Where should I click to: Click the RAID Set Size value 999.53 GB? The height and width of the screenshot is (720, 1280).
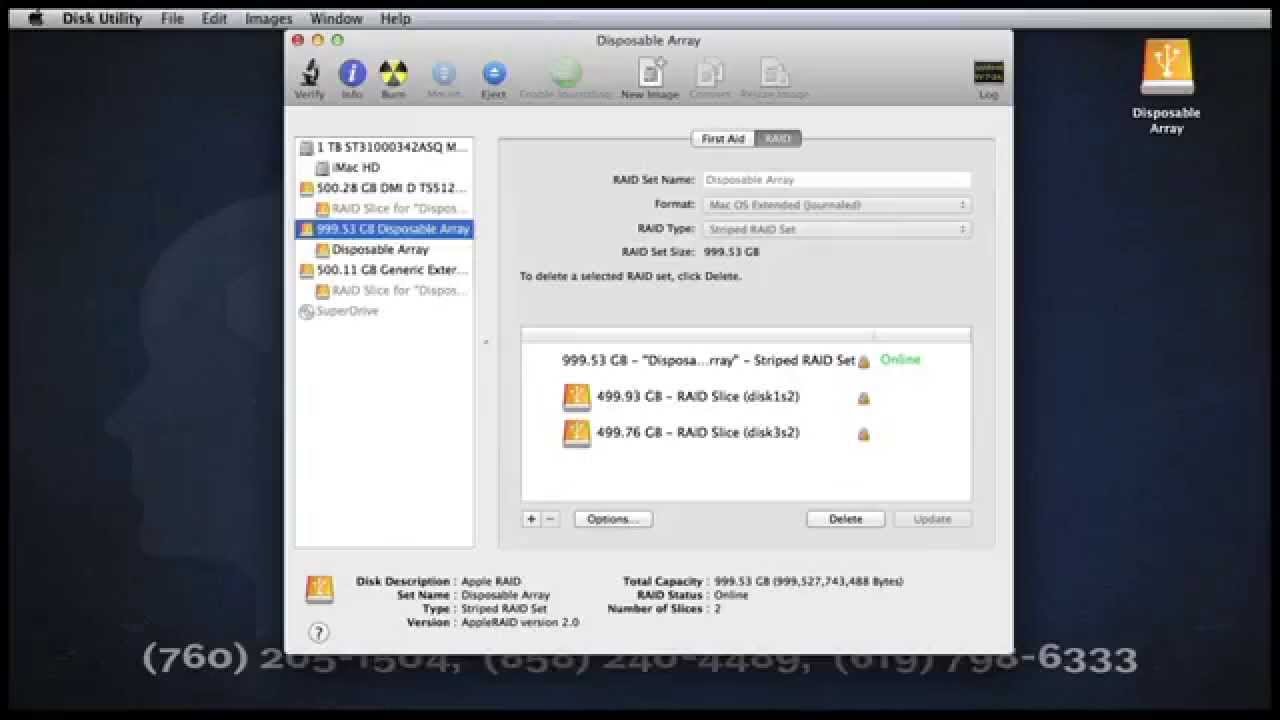coord(732,253)
